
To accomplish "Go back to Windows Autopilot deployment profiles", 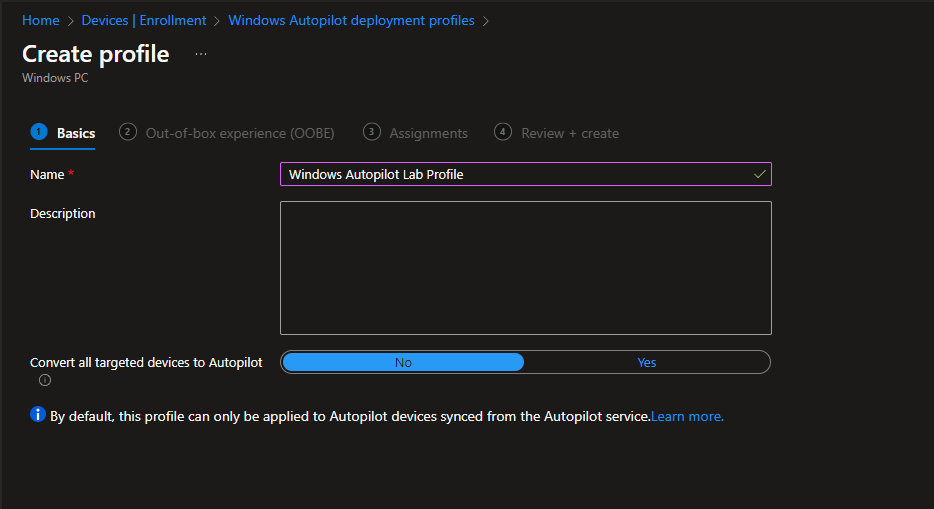I will coord(351,20).
